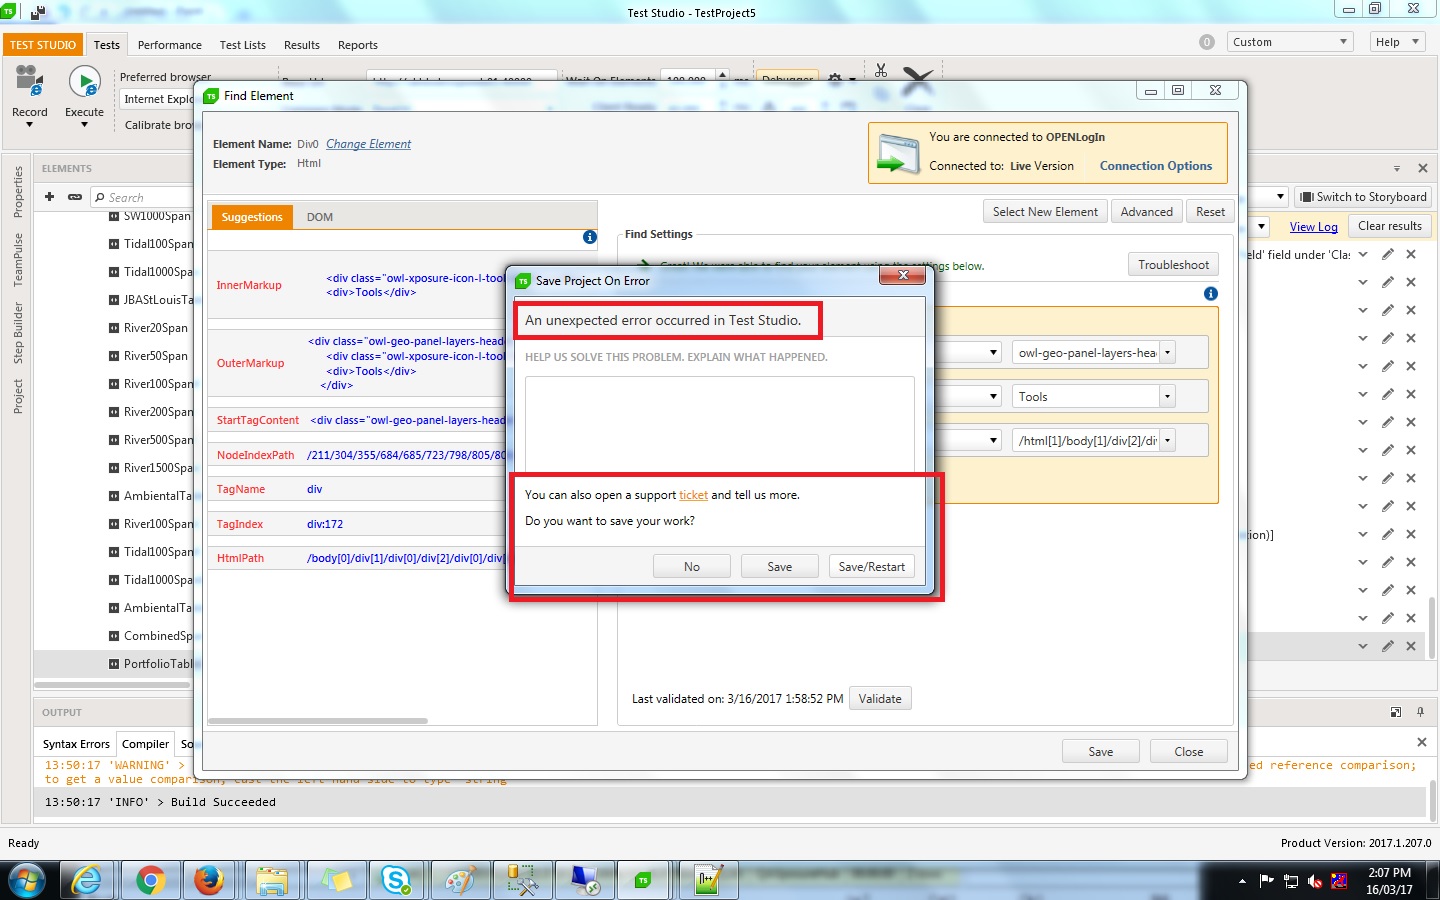Click the pin icon in Output panel
Screen dimensions: 1440x900
tap(1420, 712)
